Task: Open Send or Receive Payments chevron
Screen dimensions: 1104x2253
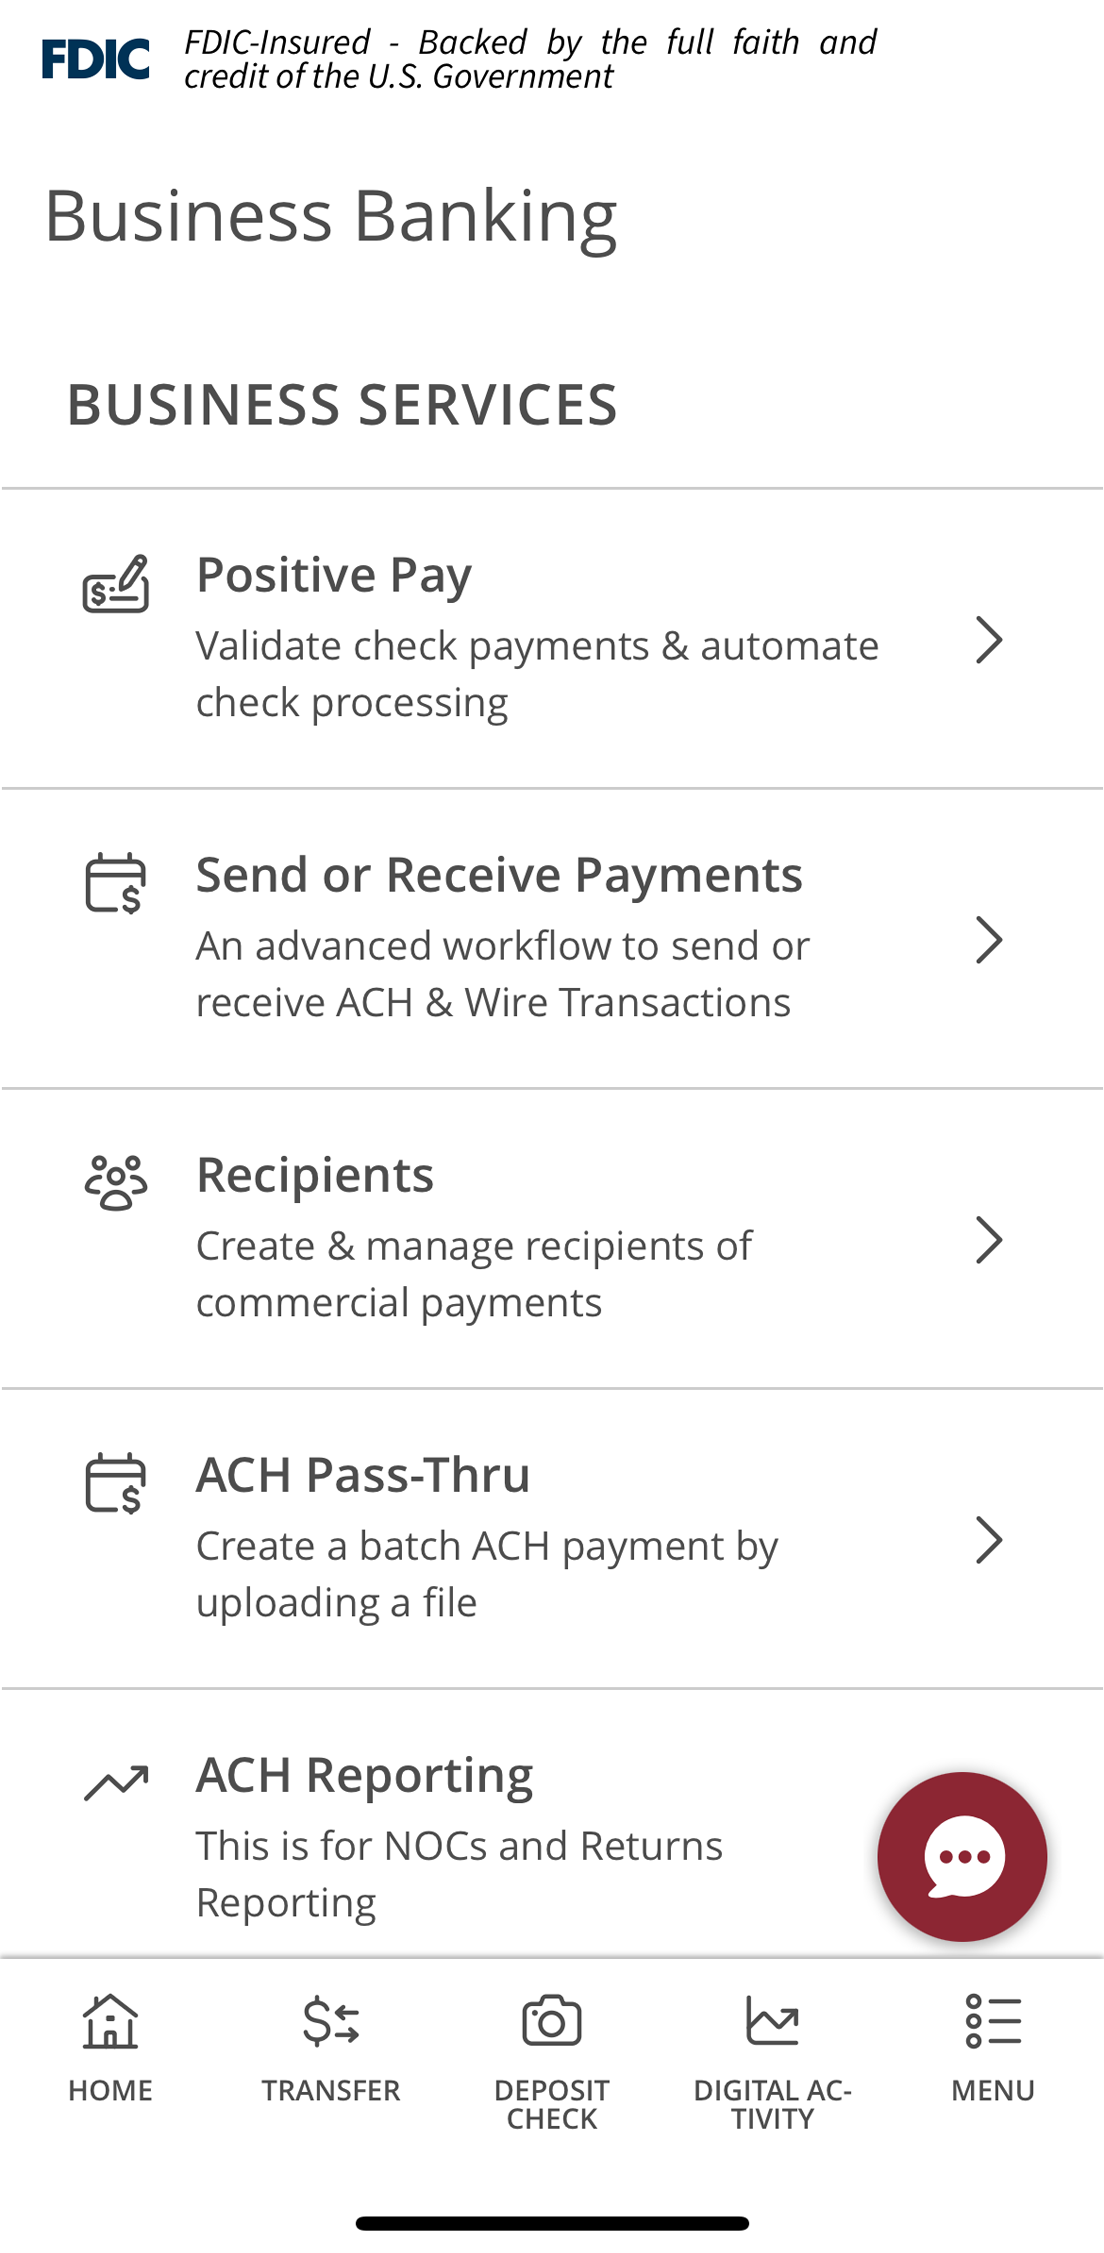Action: [988, 940]
